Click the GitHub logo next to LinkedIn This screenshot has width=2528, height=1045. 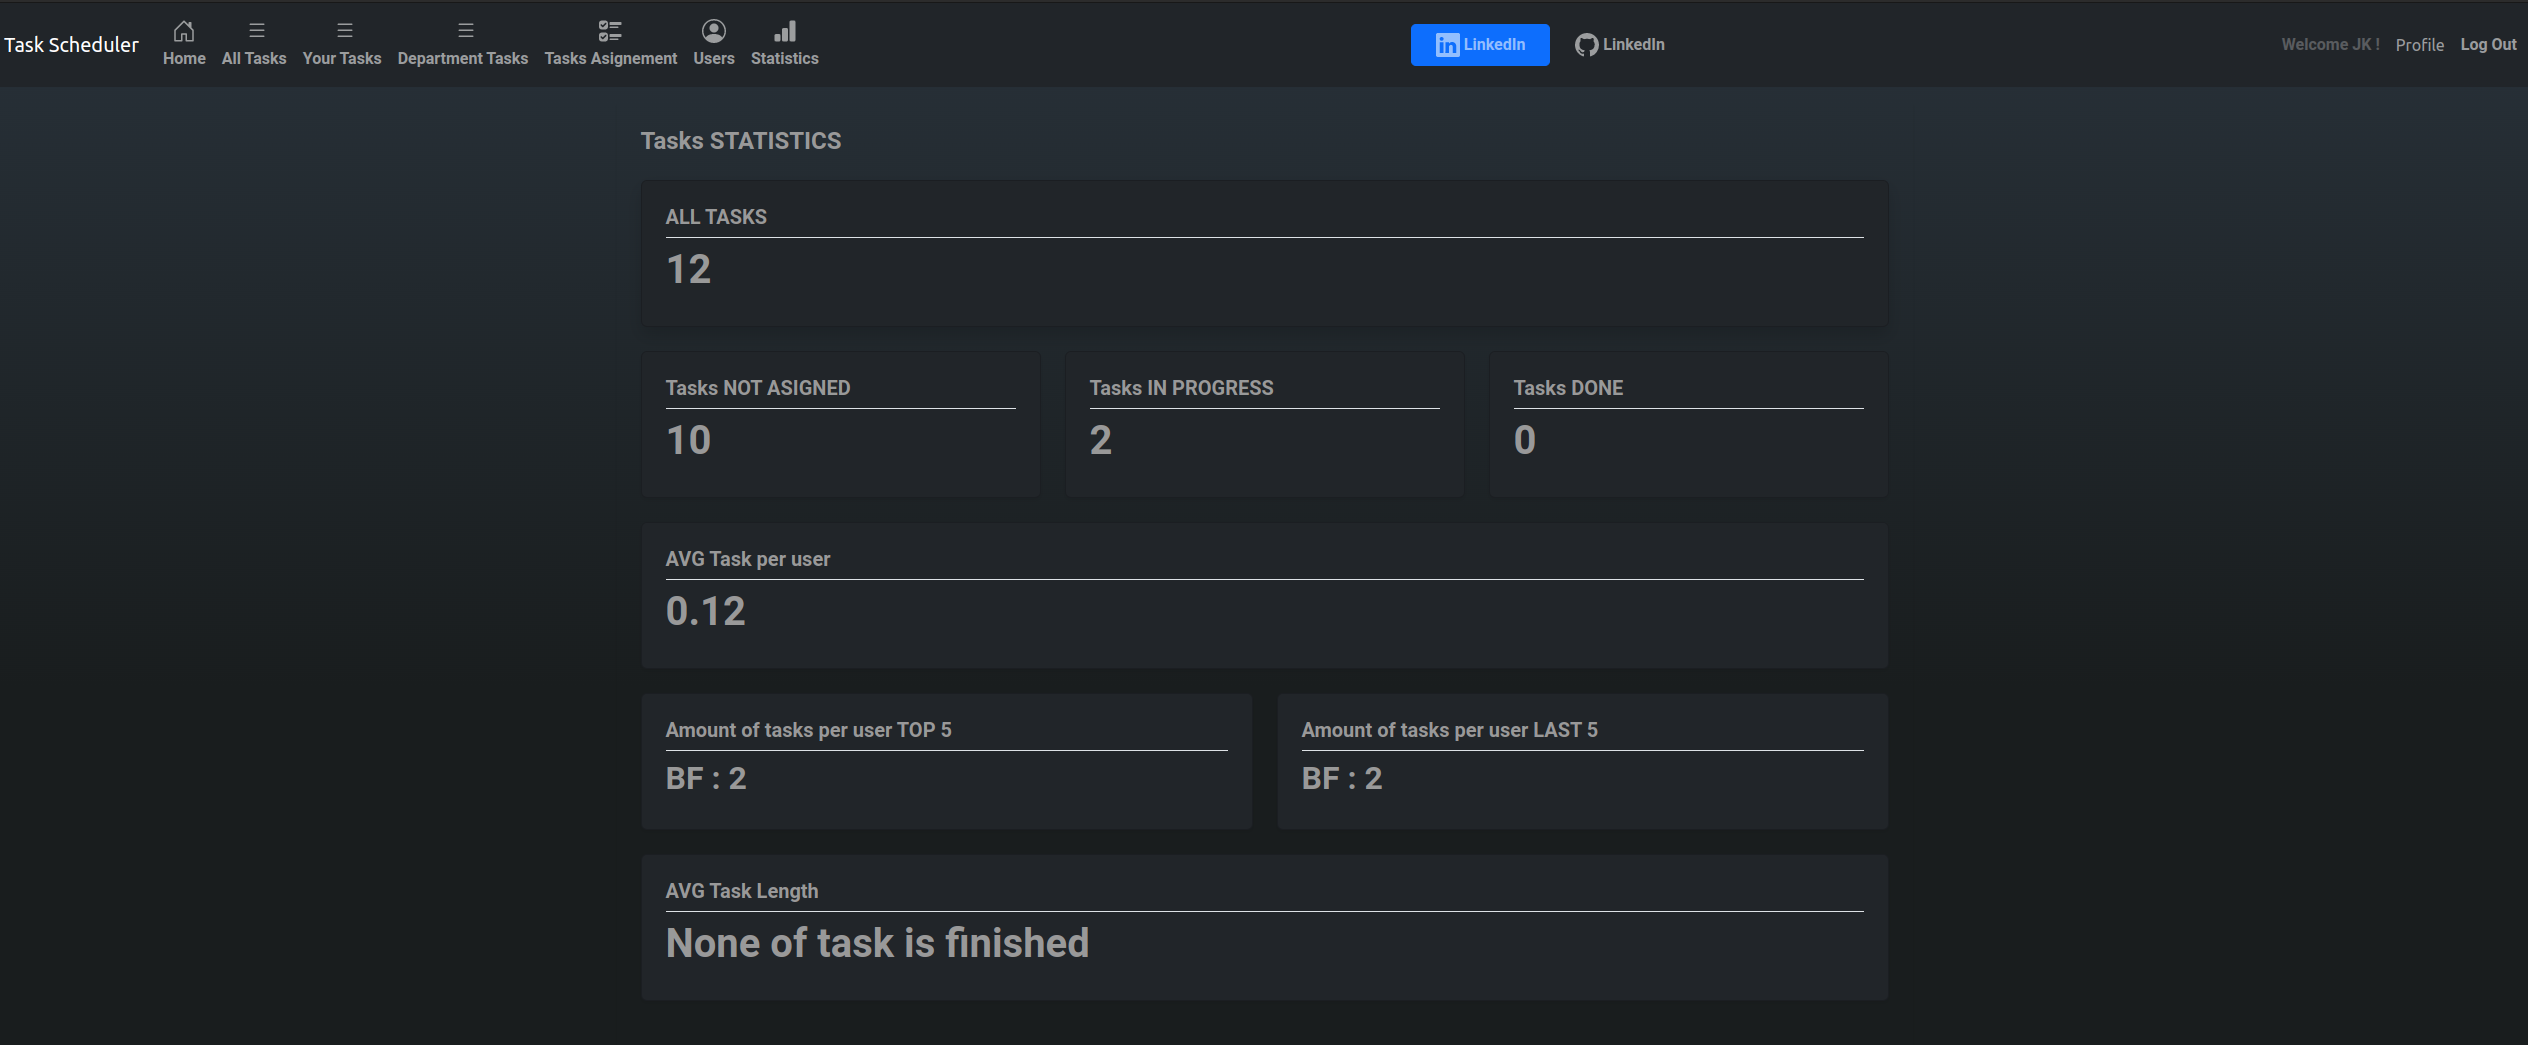click(x=1586, y=44)
